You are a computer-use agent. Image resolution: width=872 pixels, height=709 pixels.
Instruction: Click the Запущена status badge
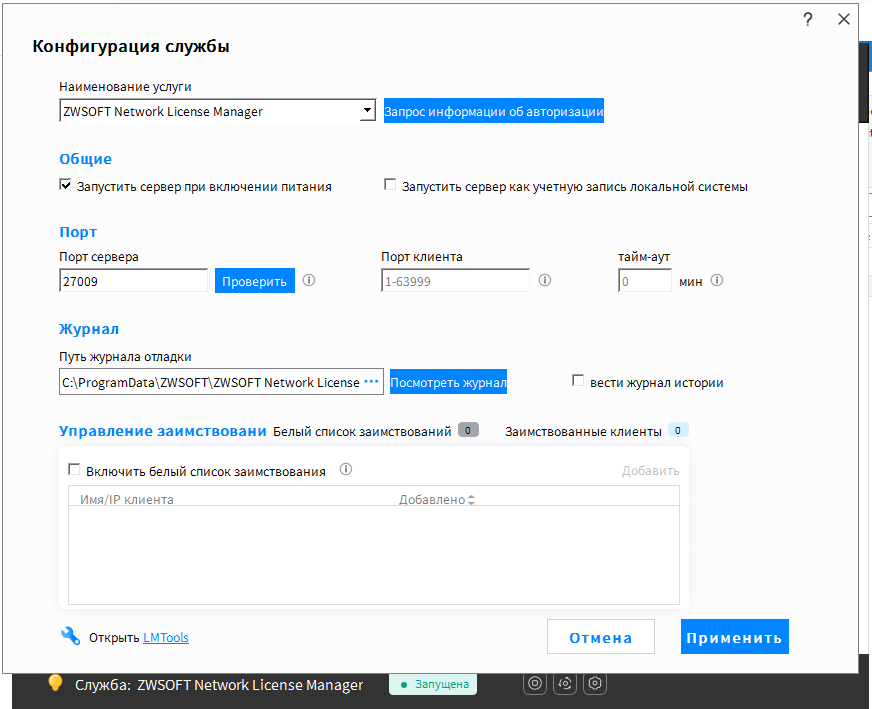[433, 684]
